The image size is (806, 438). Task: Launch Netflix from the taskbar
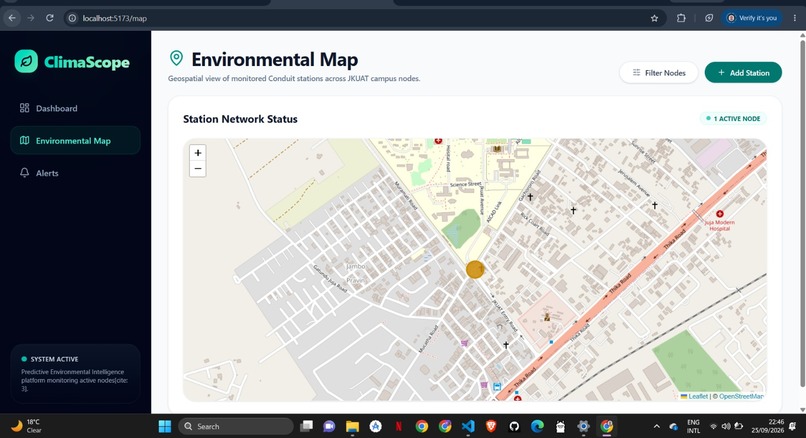point(398,426)
